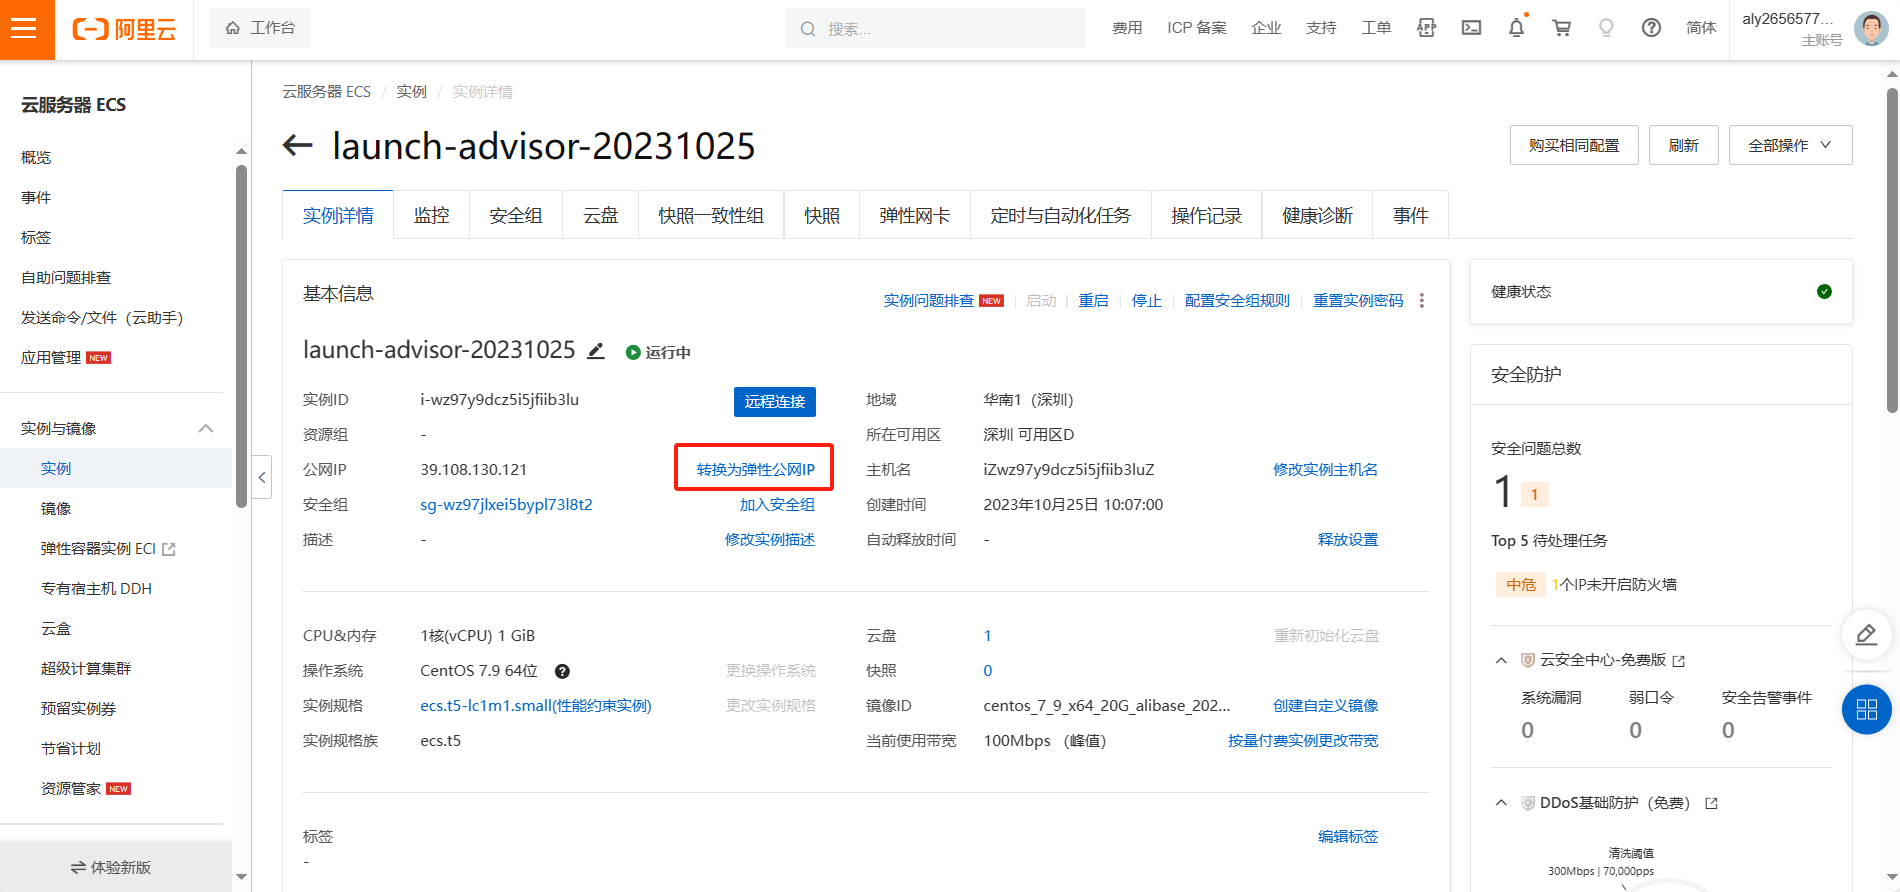Screen dimensions: 1900x892
Task: Select 镜像 in the sidebar
Action: point(56,508)
